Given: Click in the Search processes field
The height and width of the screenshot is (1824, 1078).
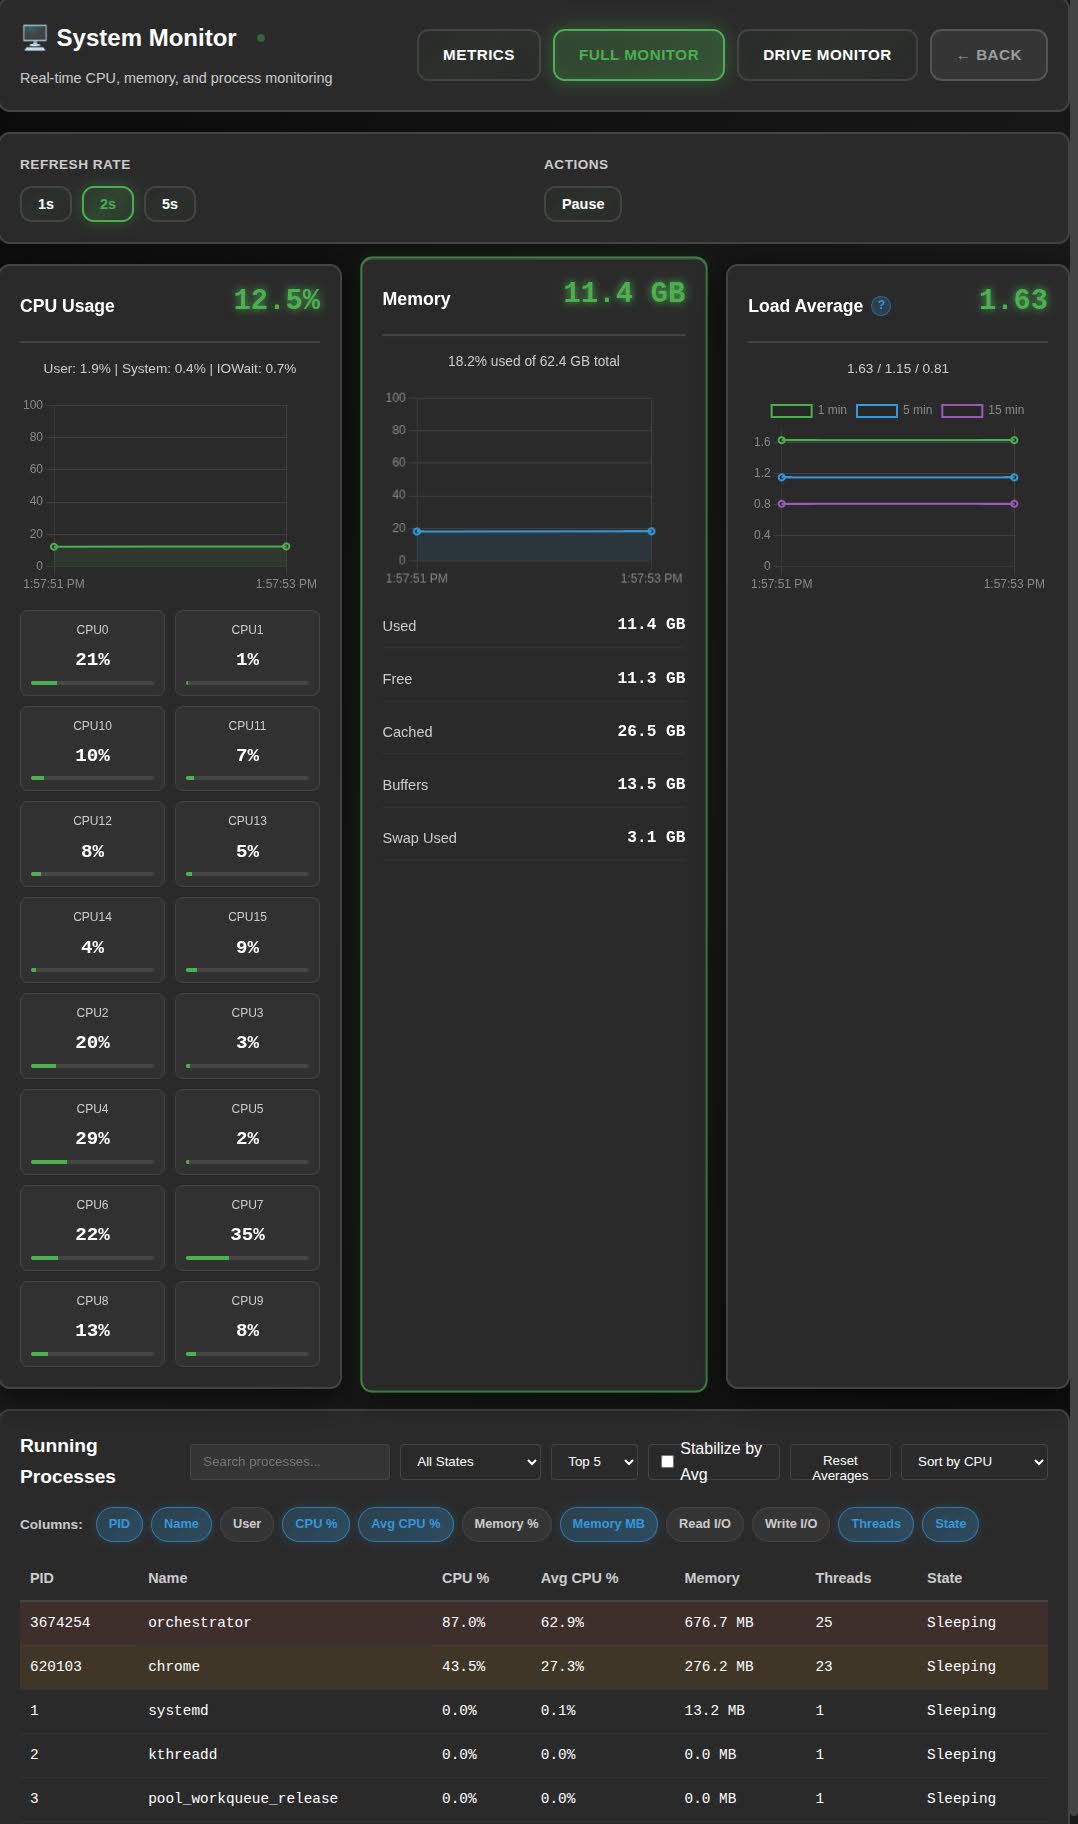Looking at the screenshot, I should [290, 1462].
